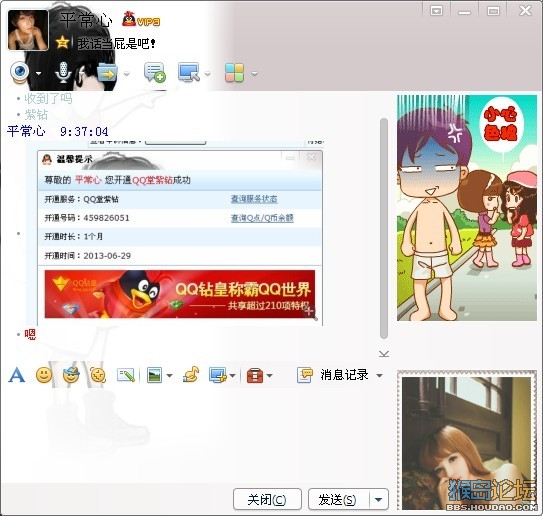Image resolution: width=543 pixels, height=516 pixels.
Task: Click the 发送(S) send button
Action: tap(338, 499)
